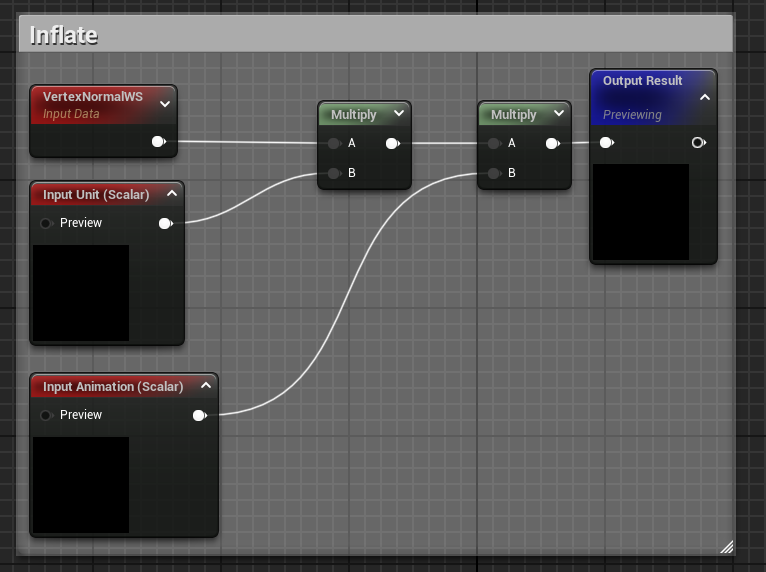
Task: Click Preview input pin on Input Animation node
Action: click(46, 415)
